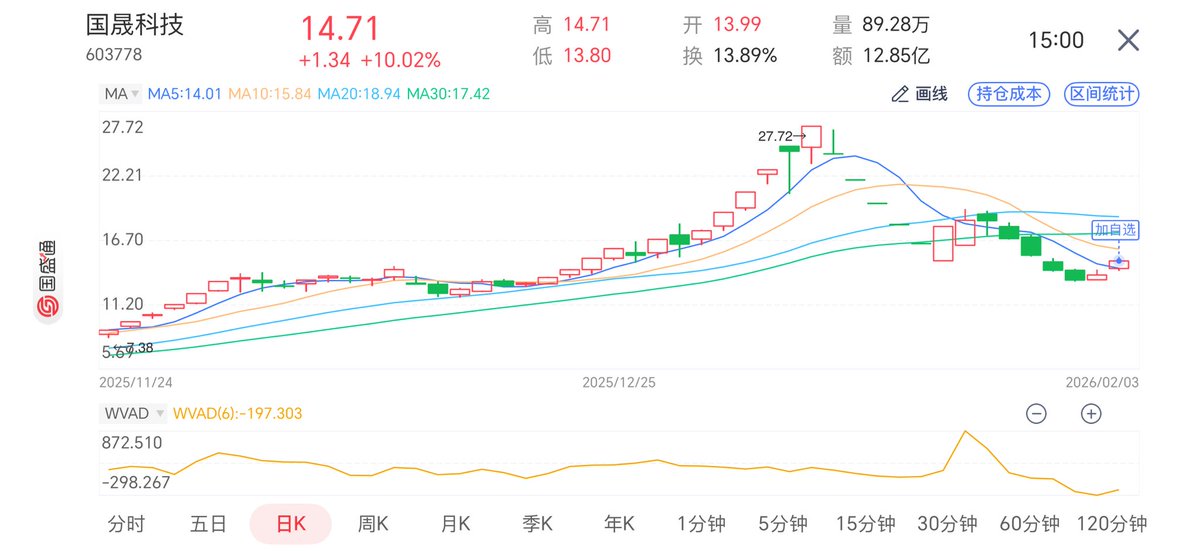
Task: Click the -298.267 WVAD axis value
Action: [135, 482]
